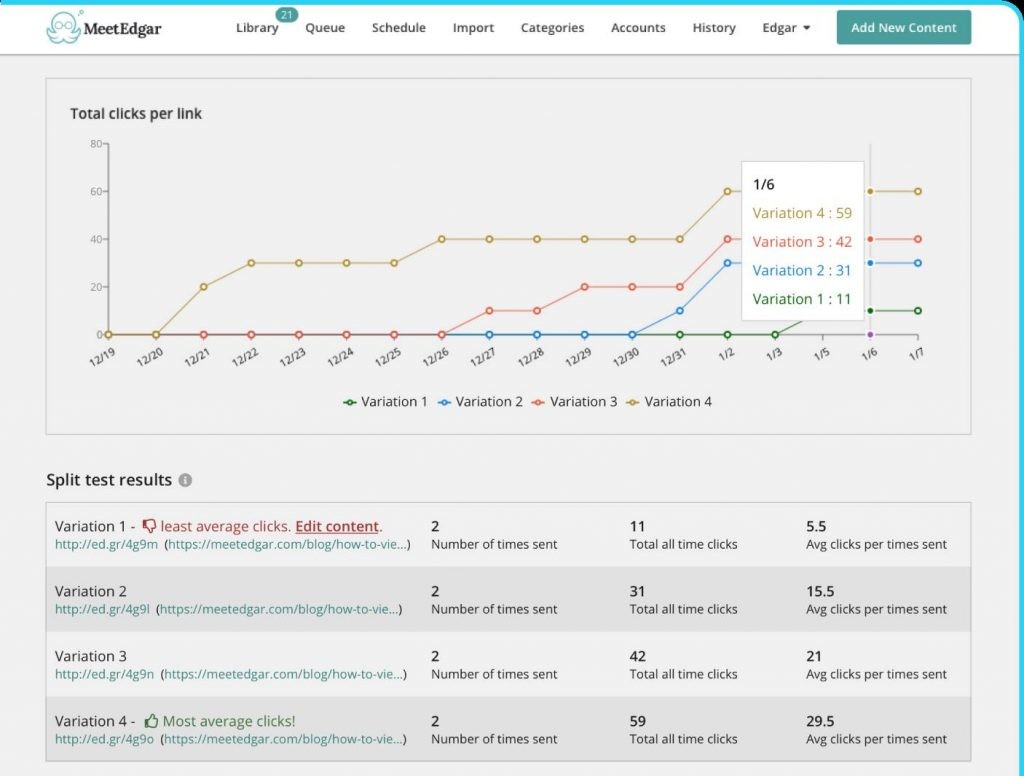
Task: Open Variation 4 full meetedgar.com blog link
Action: 283,739
